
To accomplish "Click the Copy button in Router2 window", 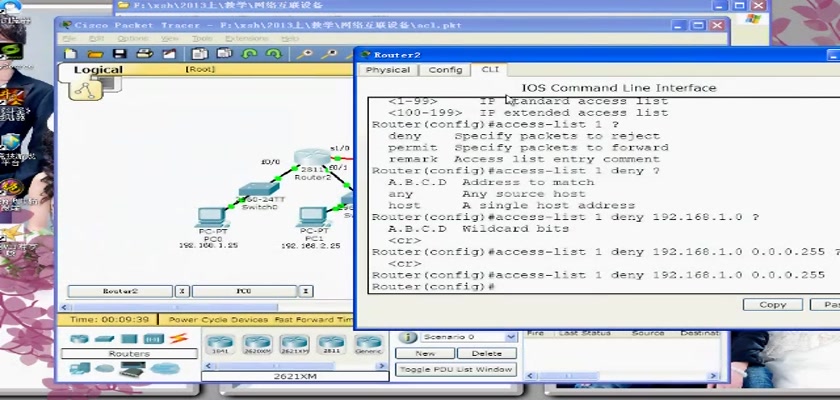I will point(772,305).
